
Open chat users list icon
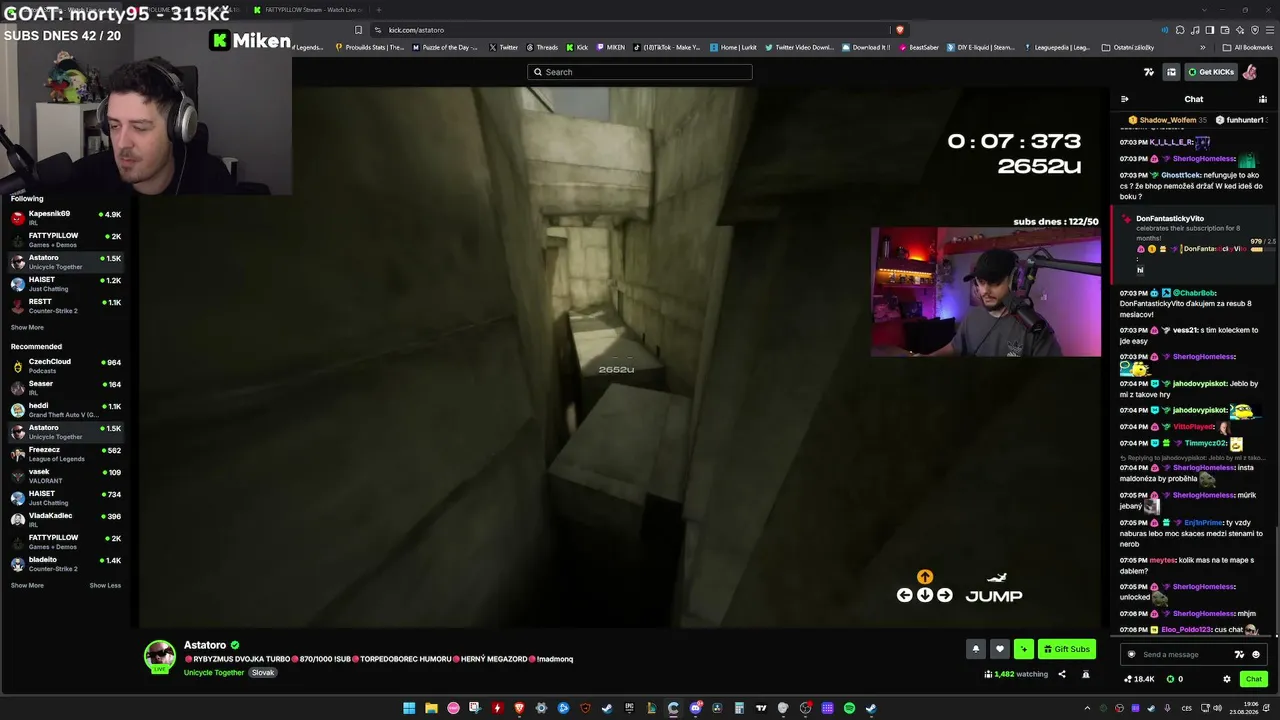point(1263,99)
